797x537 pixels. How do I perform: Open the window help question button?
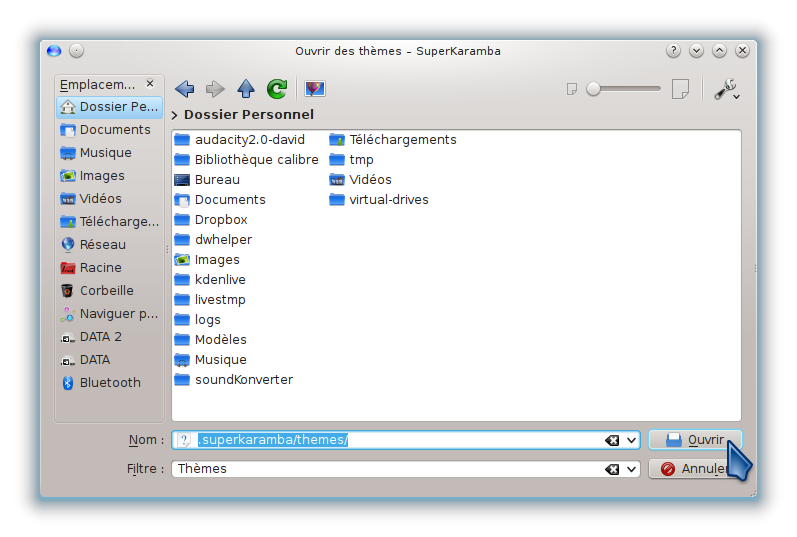673,51
